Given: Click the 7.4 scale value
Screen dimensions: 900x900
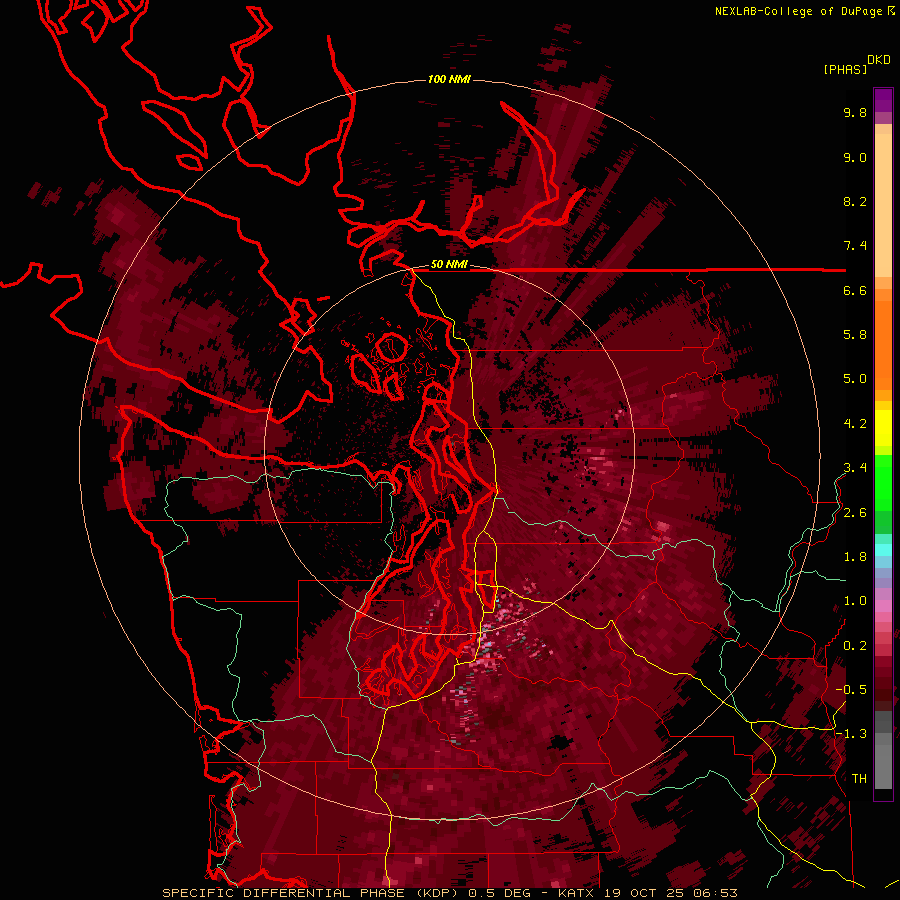Looking at the screenshot, I should coord(855,246).
